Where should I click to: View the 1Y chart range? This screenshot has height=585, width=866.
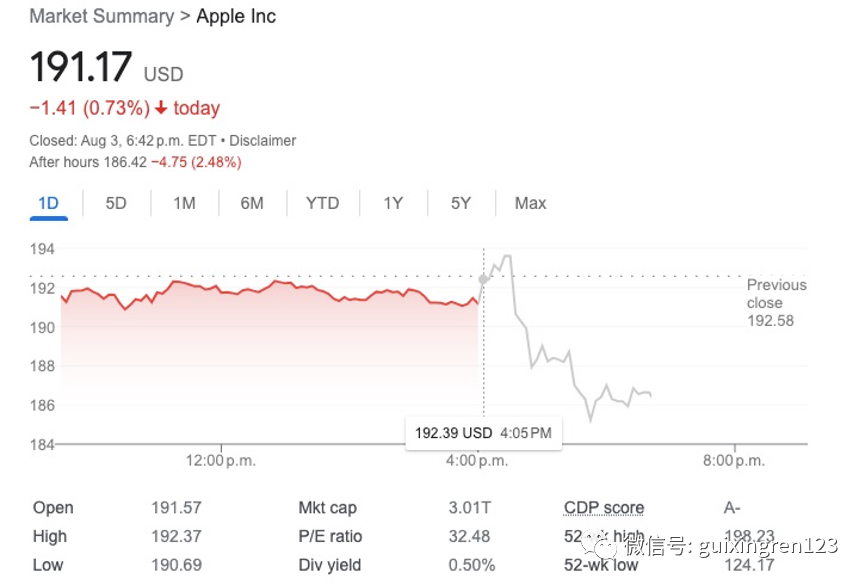click(x=393, y=203)
